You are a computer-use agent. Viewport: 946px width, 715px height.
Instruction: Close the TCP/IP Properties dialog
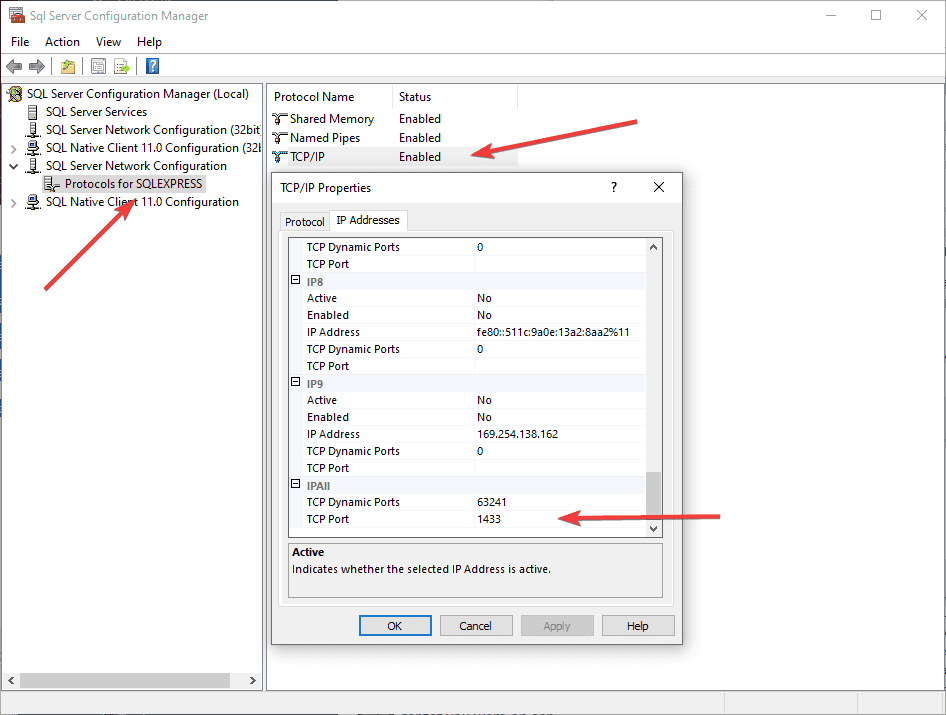coord(659,187)
